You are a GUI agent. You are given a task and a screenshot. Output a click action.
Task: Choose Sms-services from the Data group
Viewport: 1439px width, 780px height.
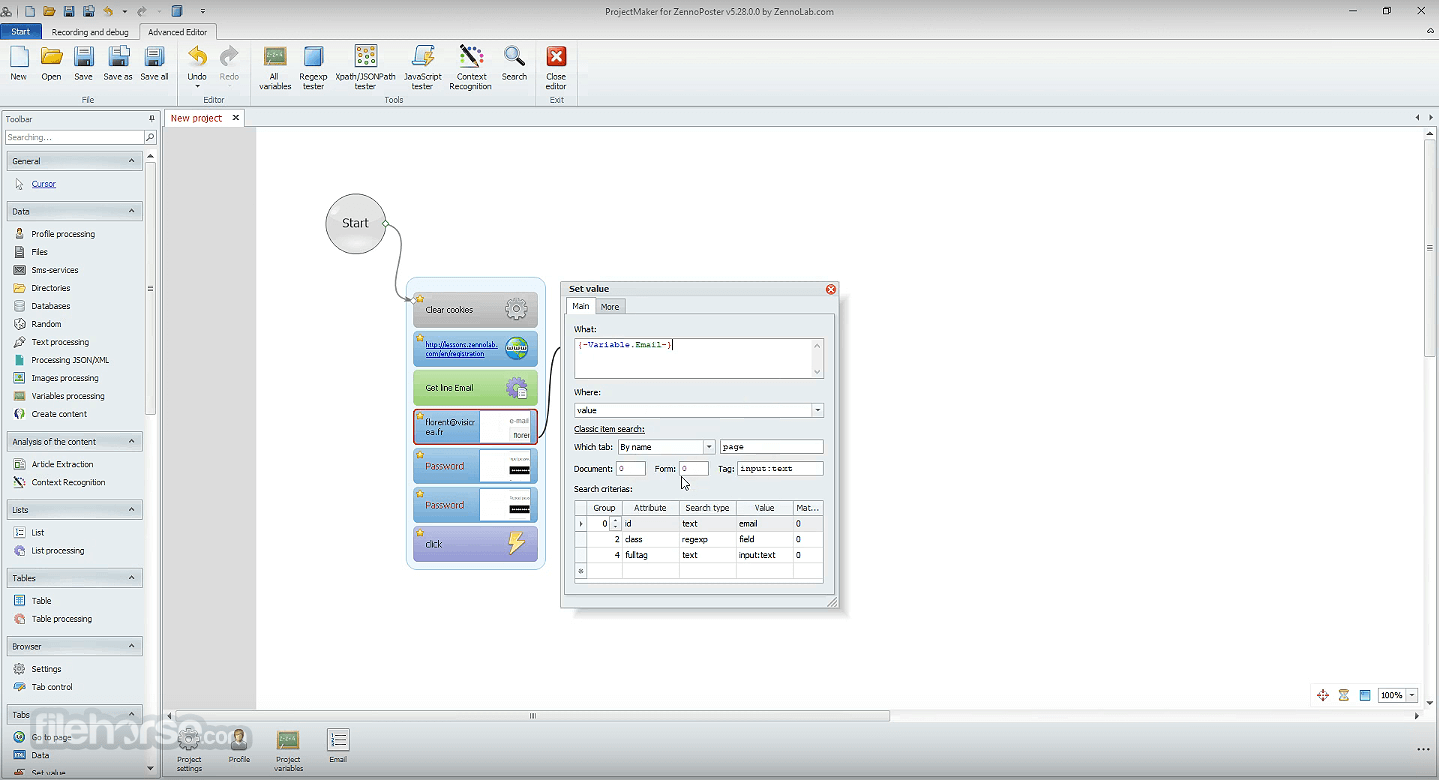[x=54, y=270]
